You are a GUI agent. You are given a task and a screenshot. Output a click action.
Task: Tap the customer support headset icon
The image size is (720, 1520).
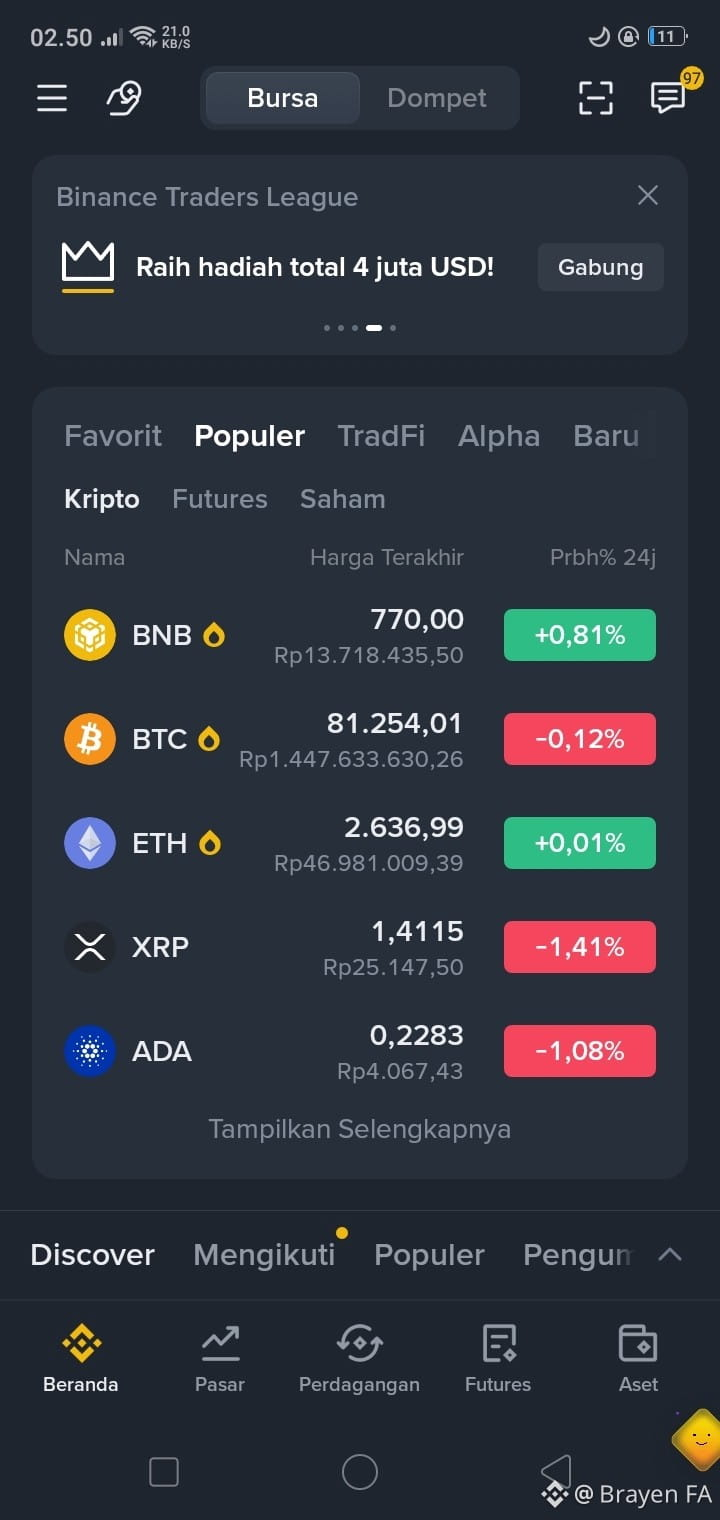(125, 98)
